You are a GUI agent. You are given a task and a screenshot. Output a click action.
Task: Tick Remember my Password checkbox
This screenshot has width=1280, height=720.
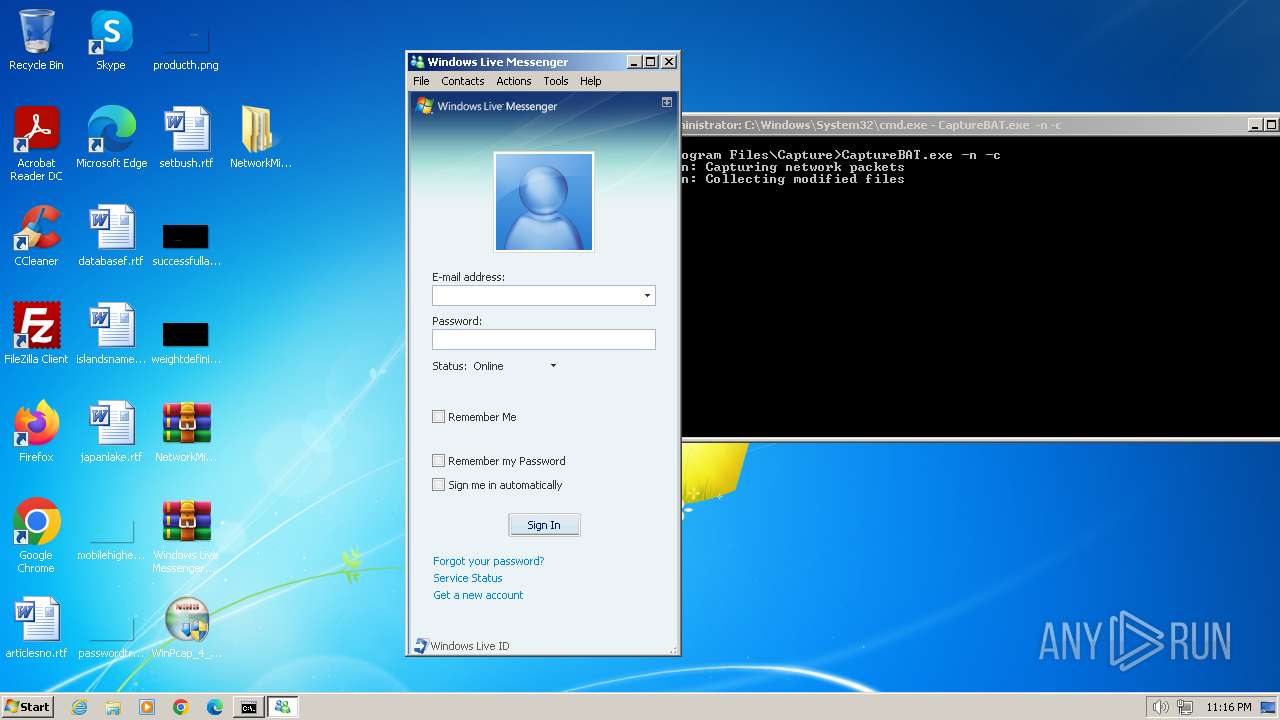pos(438,461)
